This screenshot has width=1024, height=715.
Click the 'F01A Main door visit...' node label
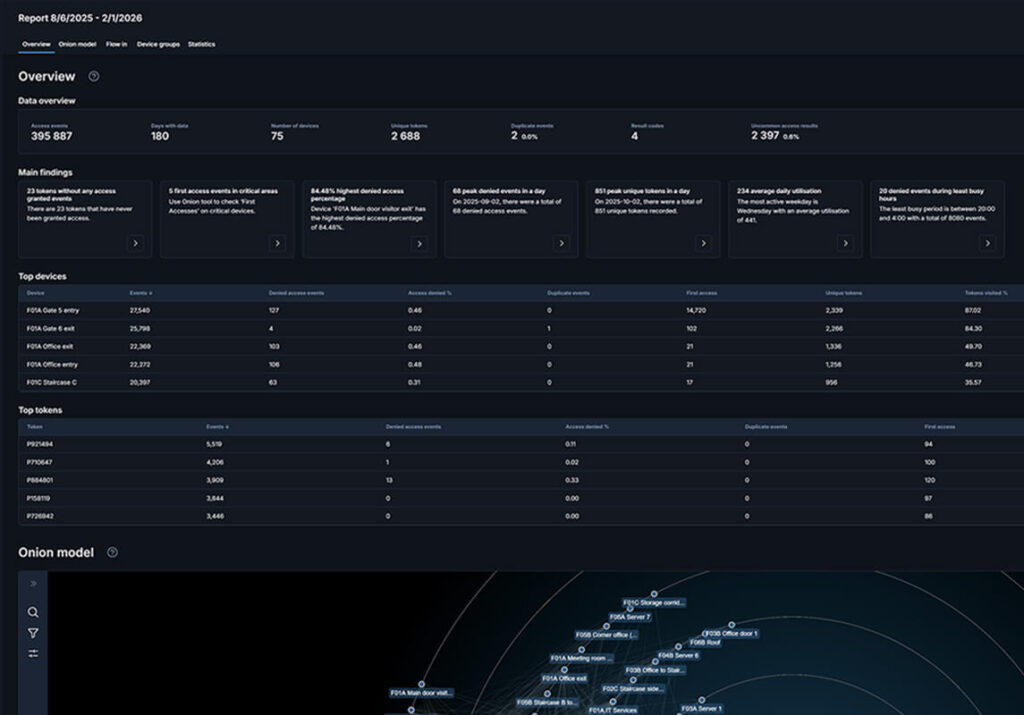point(421,692)
